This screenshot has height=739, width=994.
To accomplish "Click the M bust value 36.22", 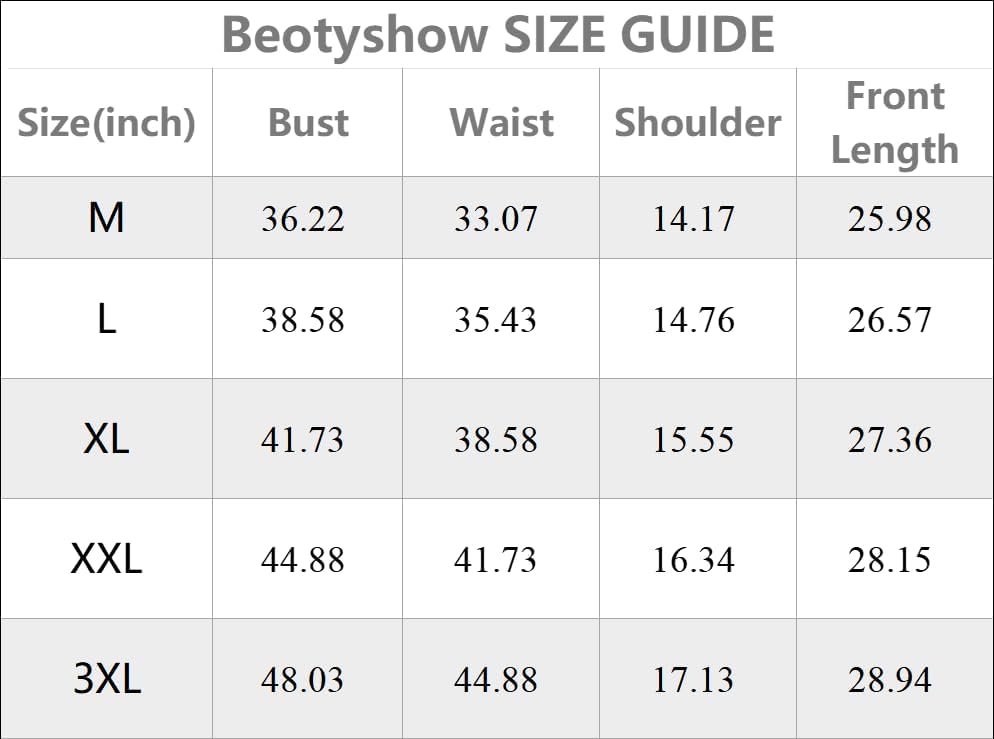I will pos(303,219).
